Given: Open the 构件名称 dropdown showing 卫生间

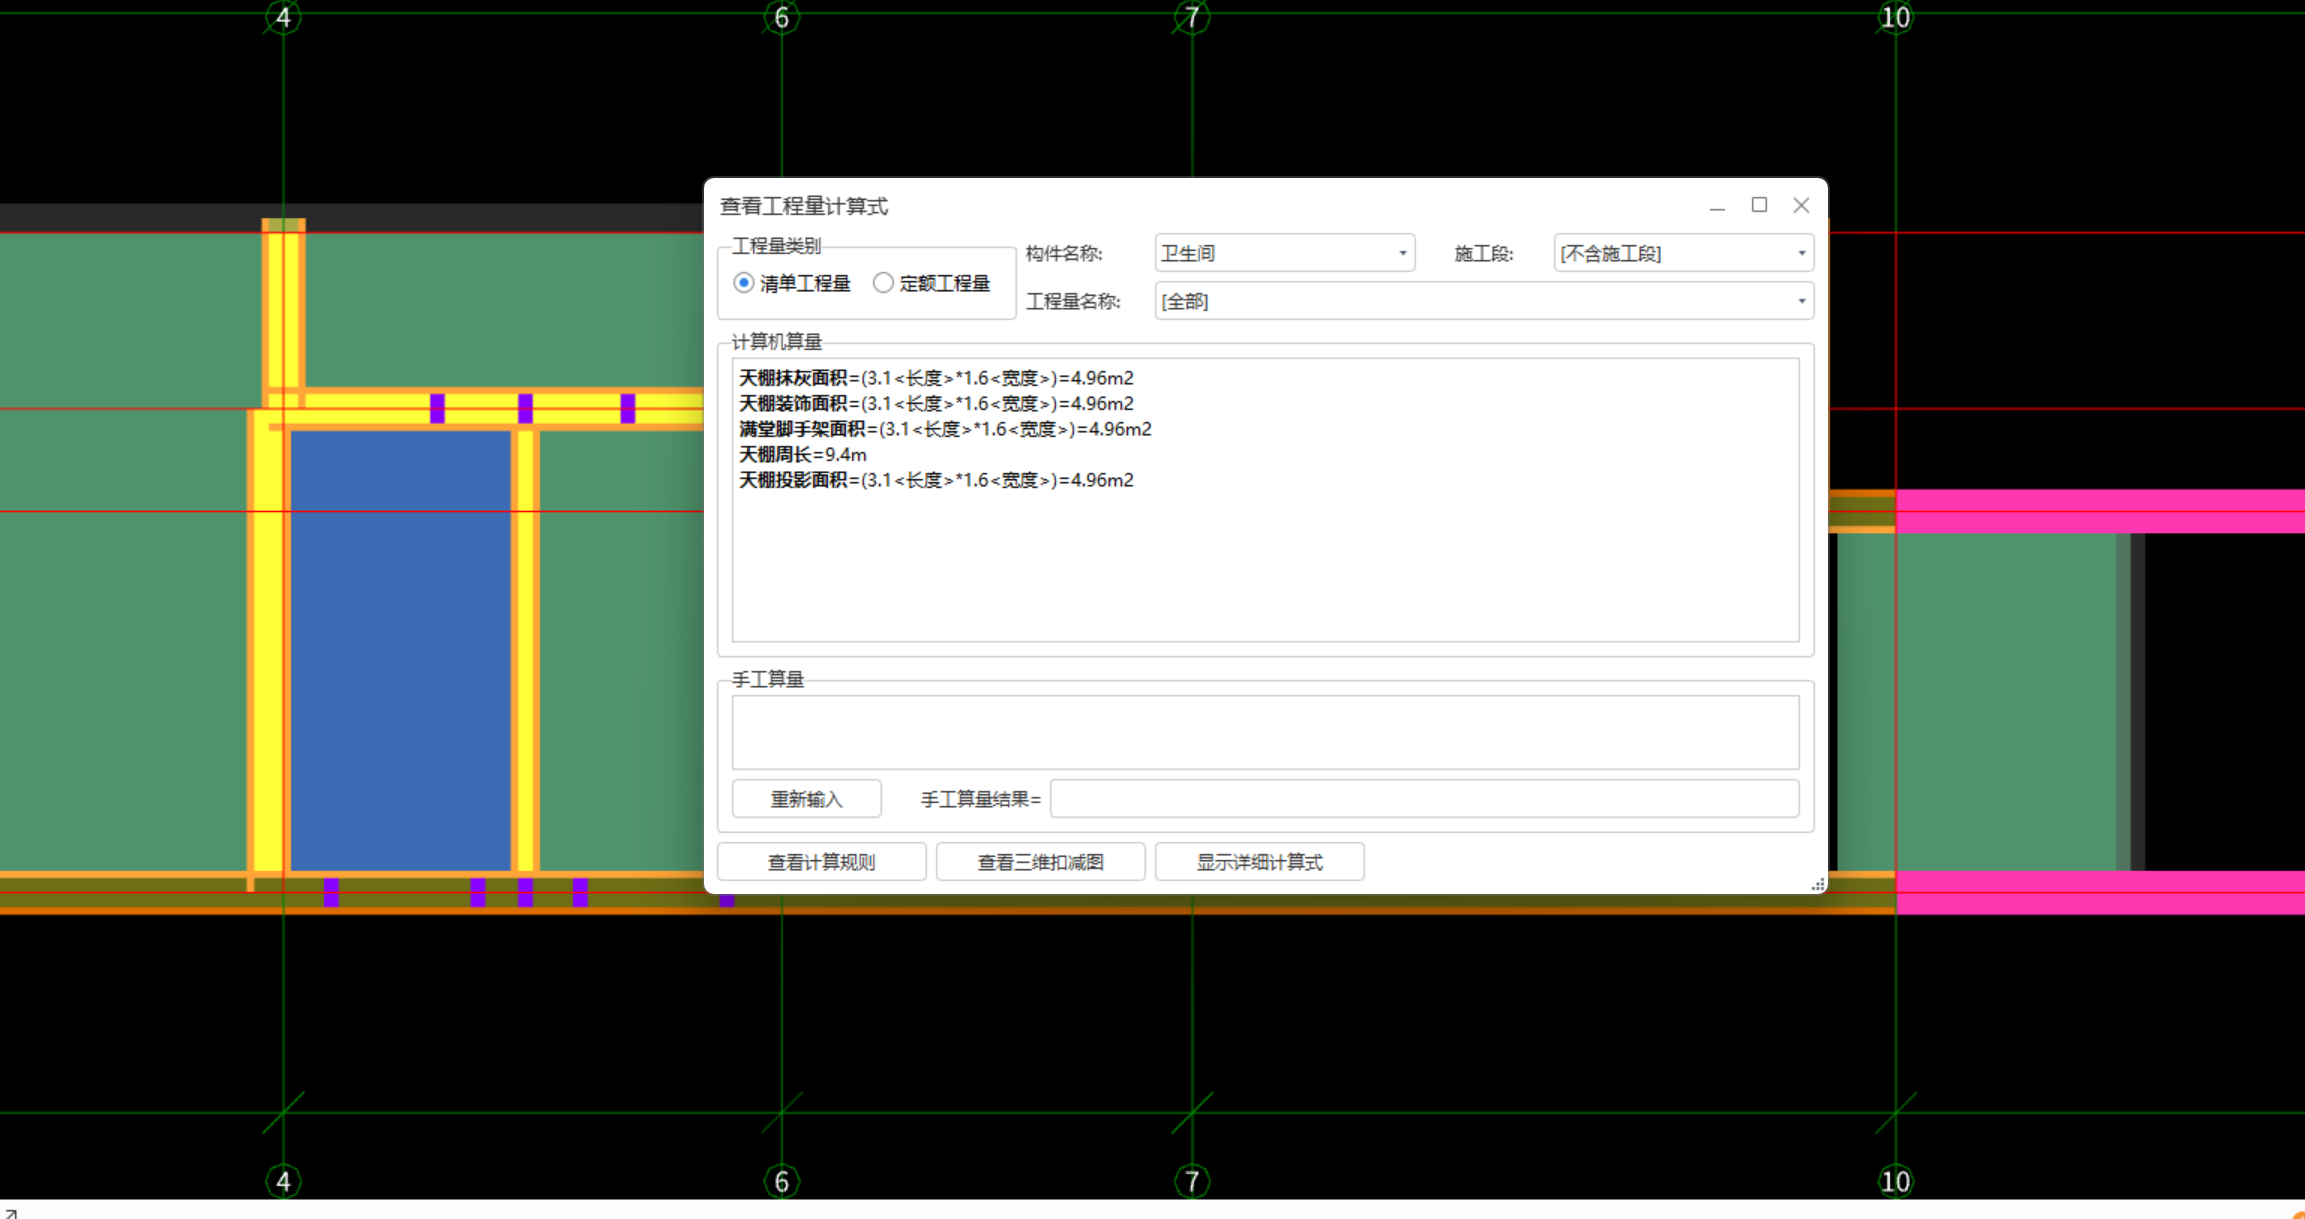Looking at the screenshot, I should click(x=1284, y=253).
